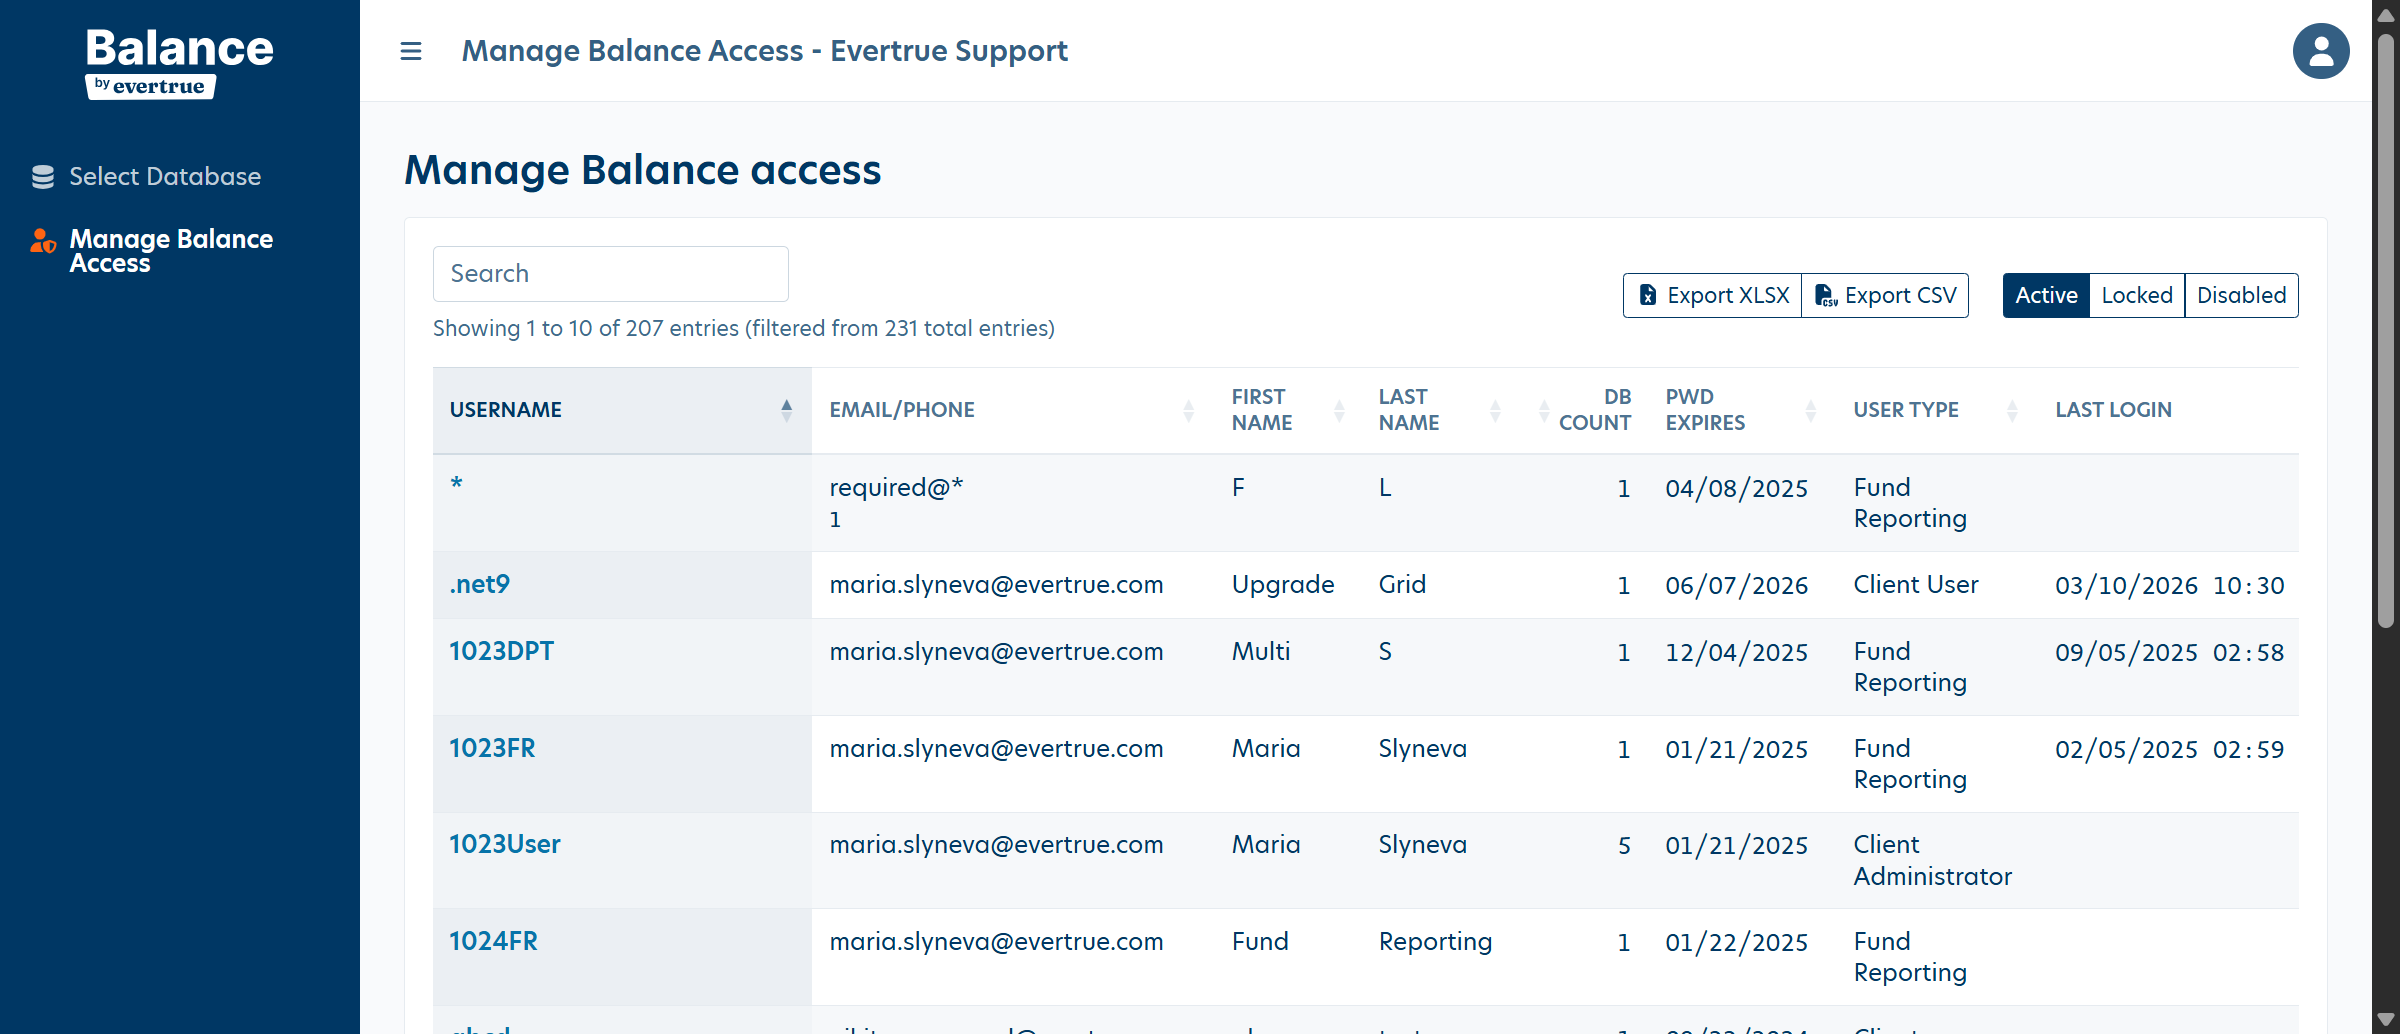
Task: Sort table by Last Name header
Action: (x=1409, y=410)
